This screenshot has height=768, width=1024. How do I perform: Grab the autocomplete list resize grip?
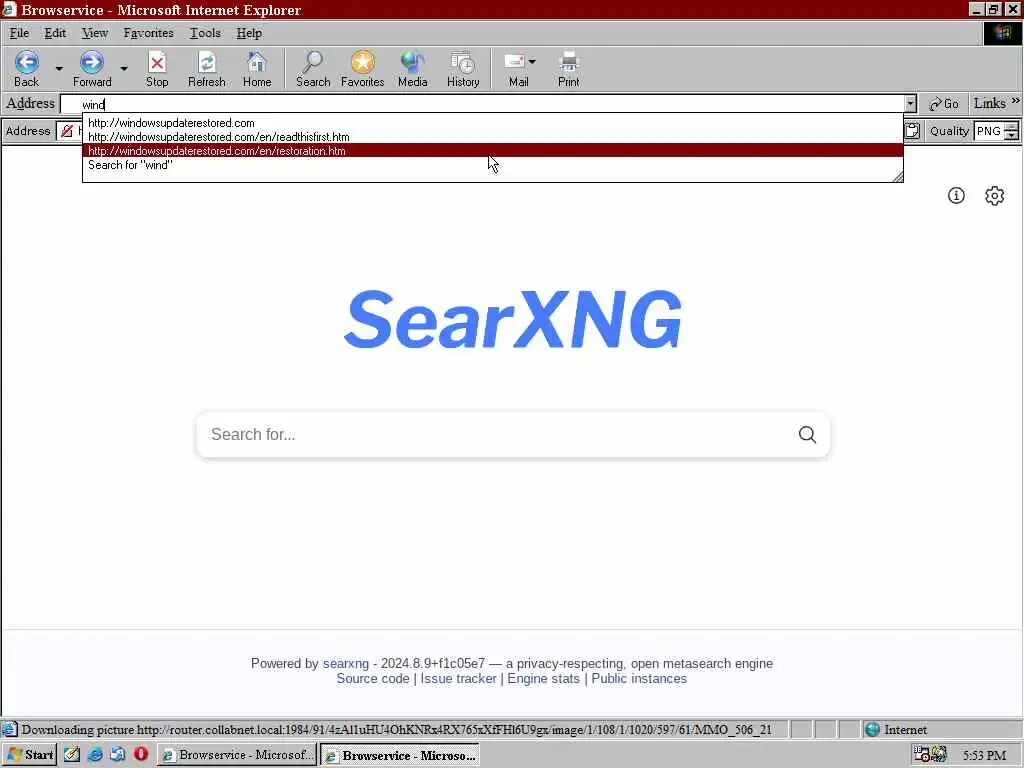pos(897,176)
